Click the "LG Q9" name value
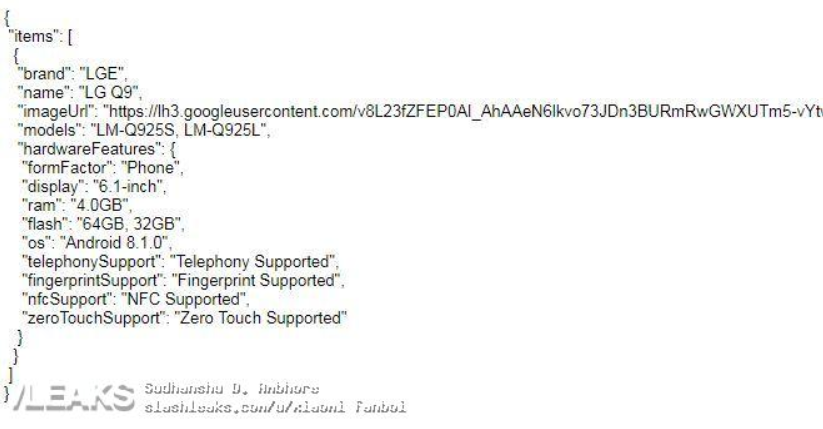This screenshot has height=429, width=823. click(x=109, y=92)
